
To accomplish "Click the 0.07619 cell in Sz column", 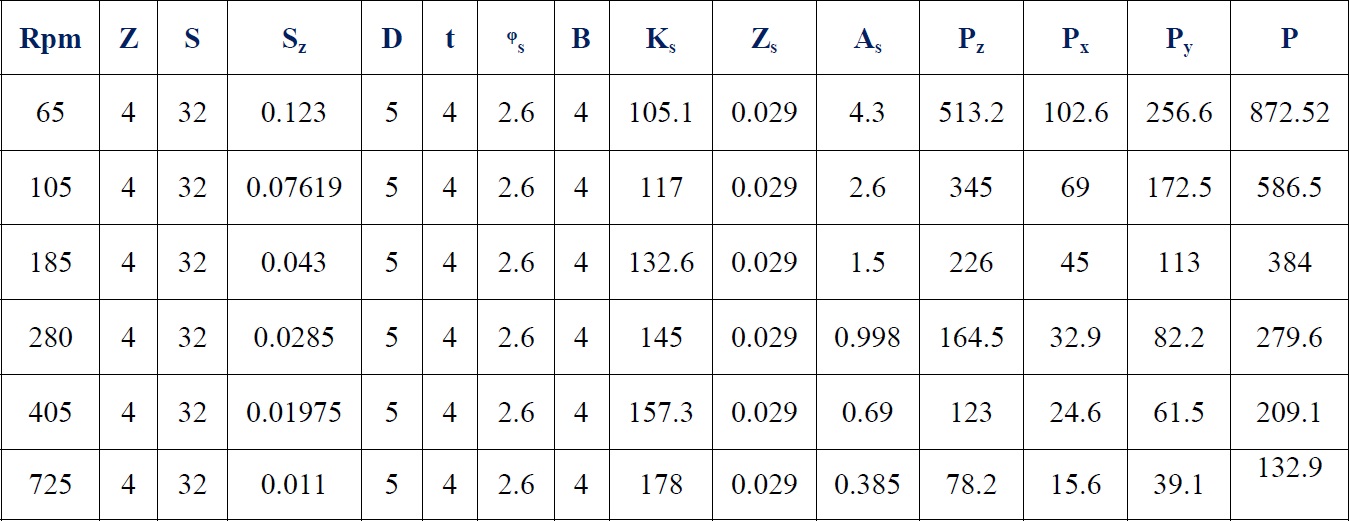I will 294,187.
